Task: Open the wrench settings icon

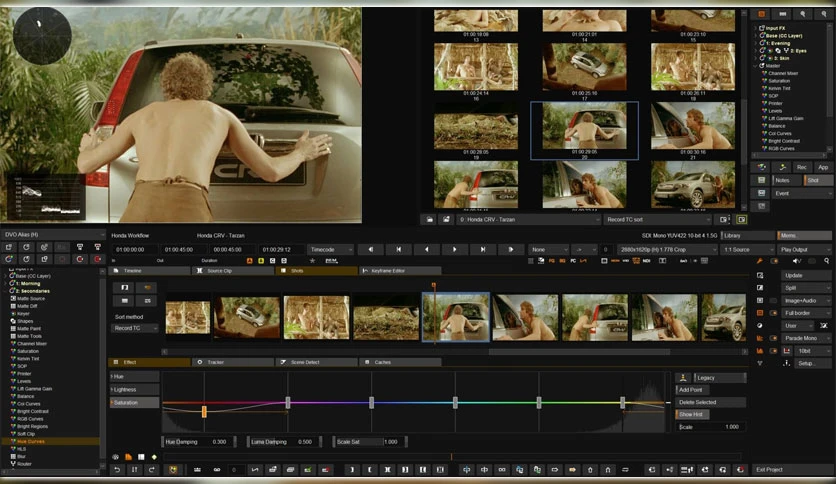Action: point(760,261)
